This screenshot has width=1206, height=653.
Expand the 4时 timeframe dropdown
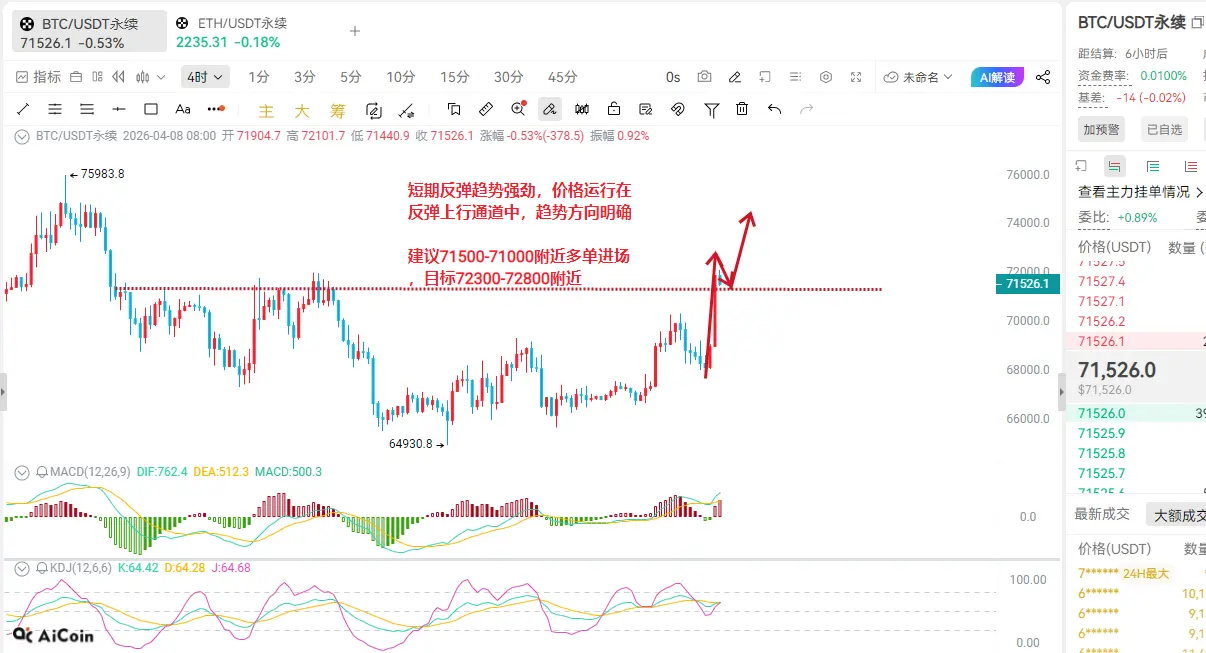[205, 77]
